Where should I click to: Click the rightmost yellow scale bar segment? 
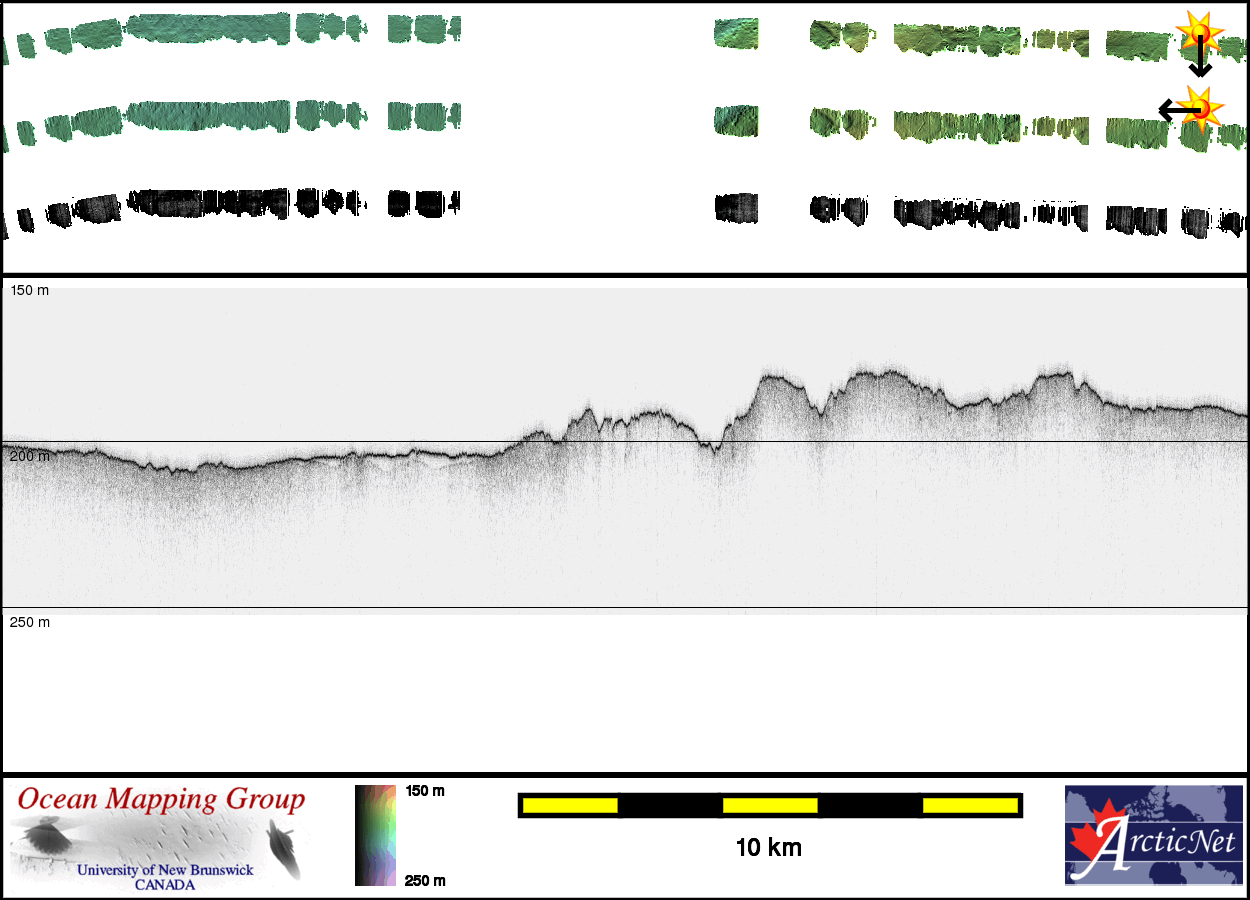pyautogui.click(x=969, y=805)
